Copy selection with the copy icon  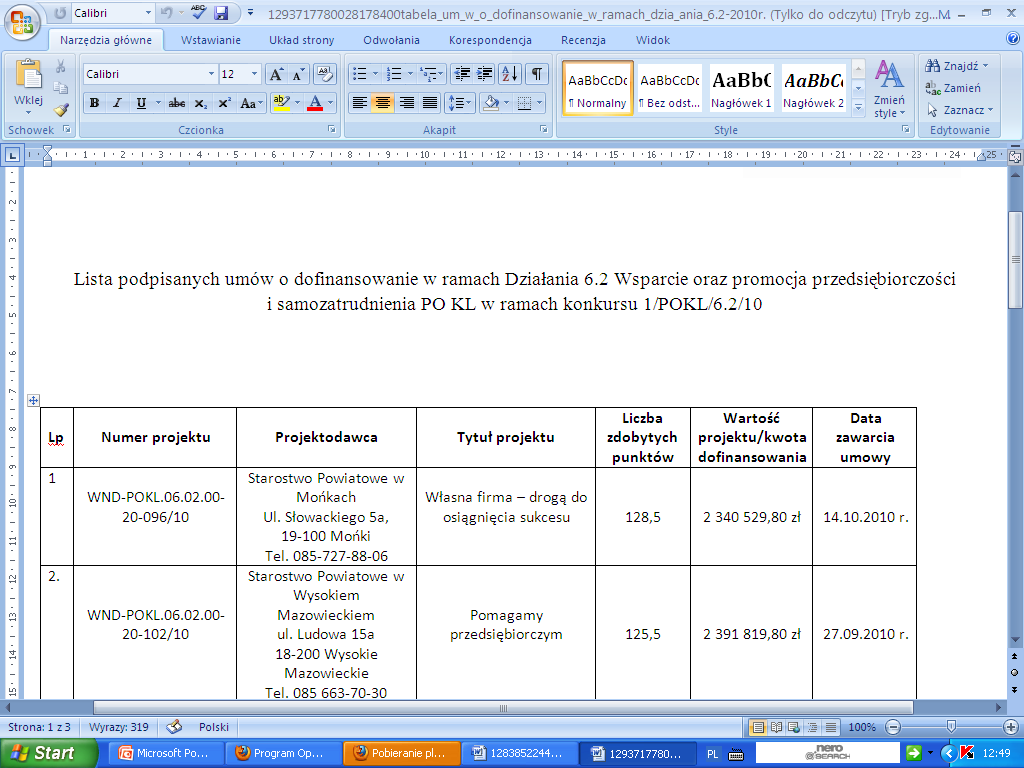pos(61,88)
